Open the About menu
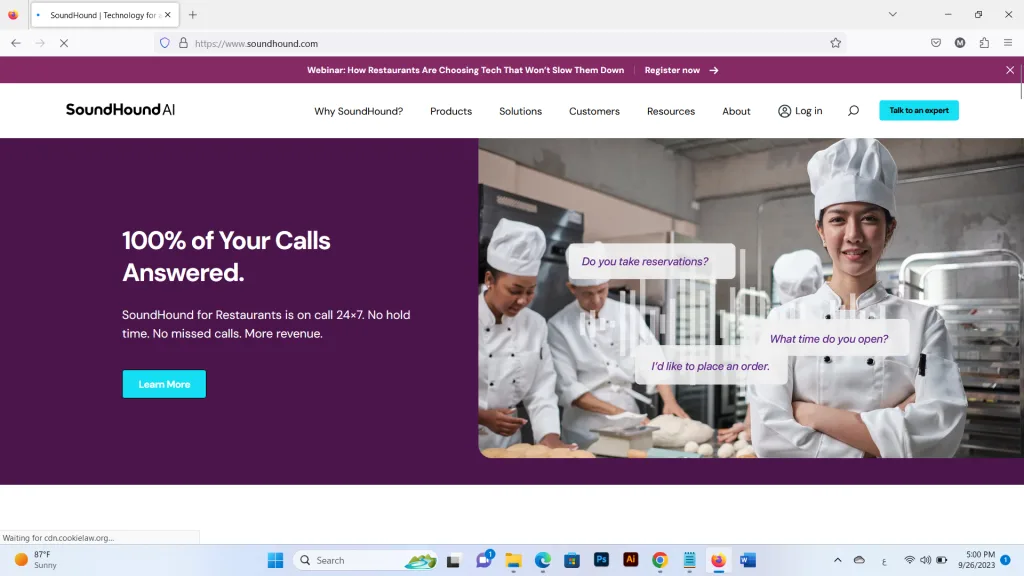 (736, 111)
